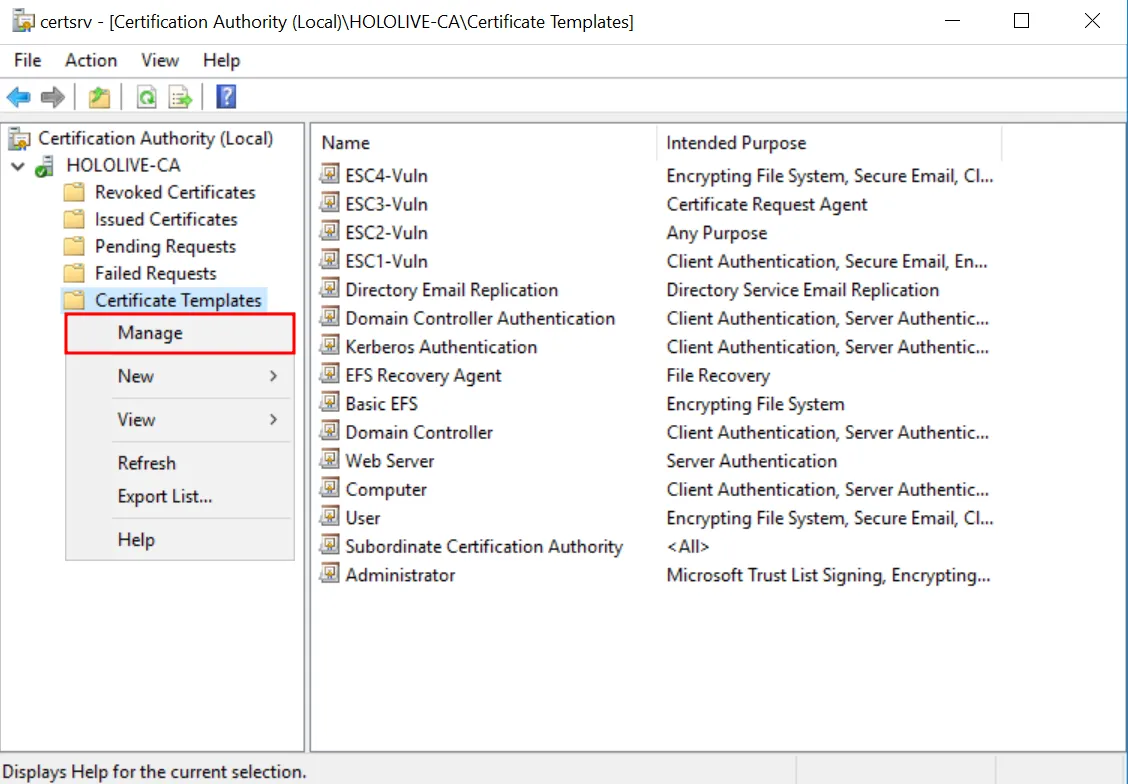Click the ESC3-Vuln template certificate icon

coord(329,203)
